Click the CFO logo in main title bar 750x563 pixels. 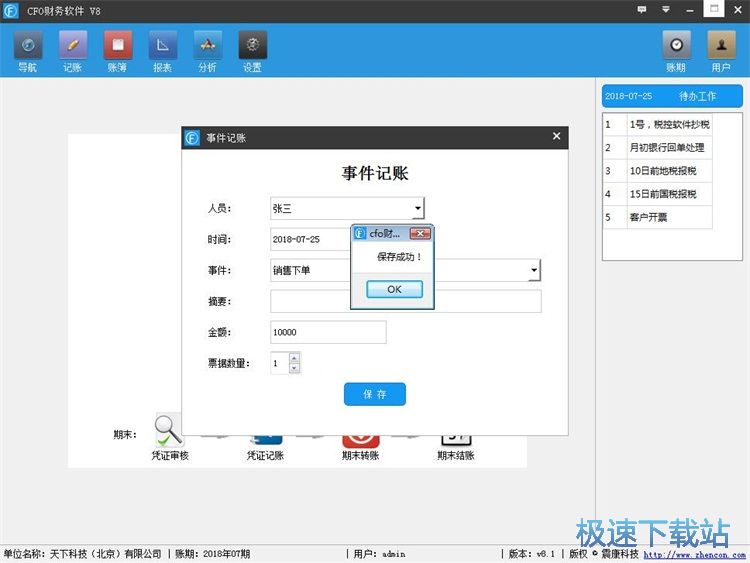pyautogui.click(x=11, y=11)
